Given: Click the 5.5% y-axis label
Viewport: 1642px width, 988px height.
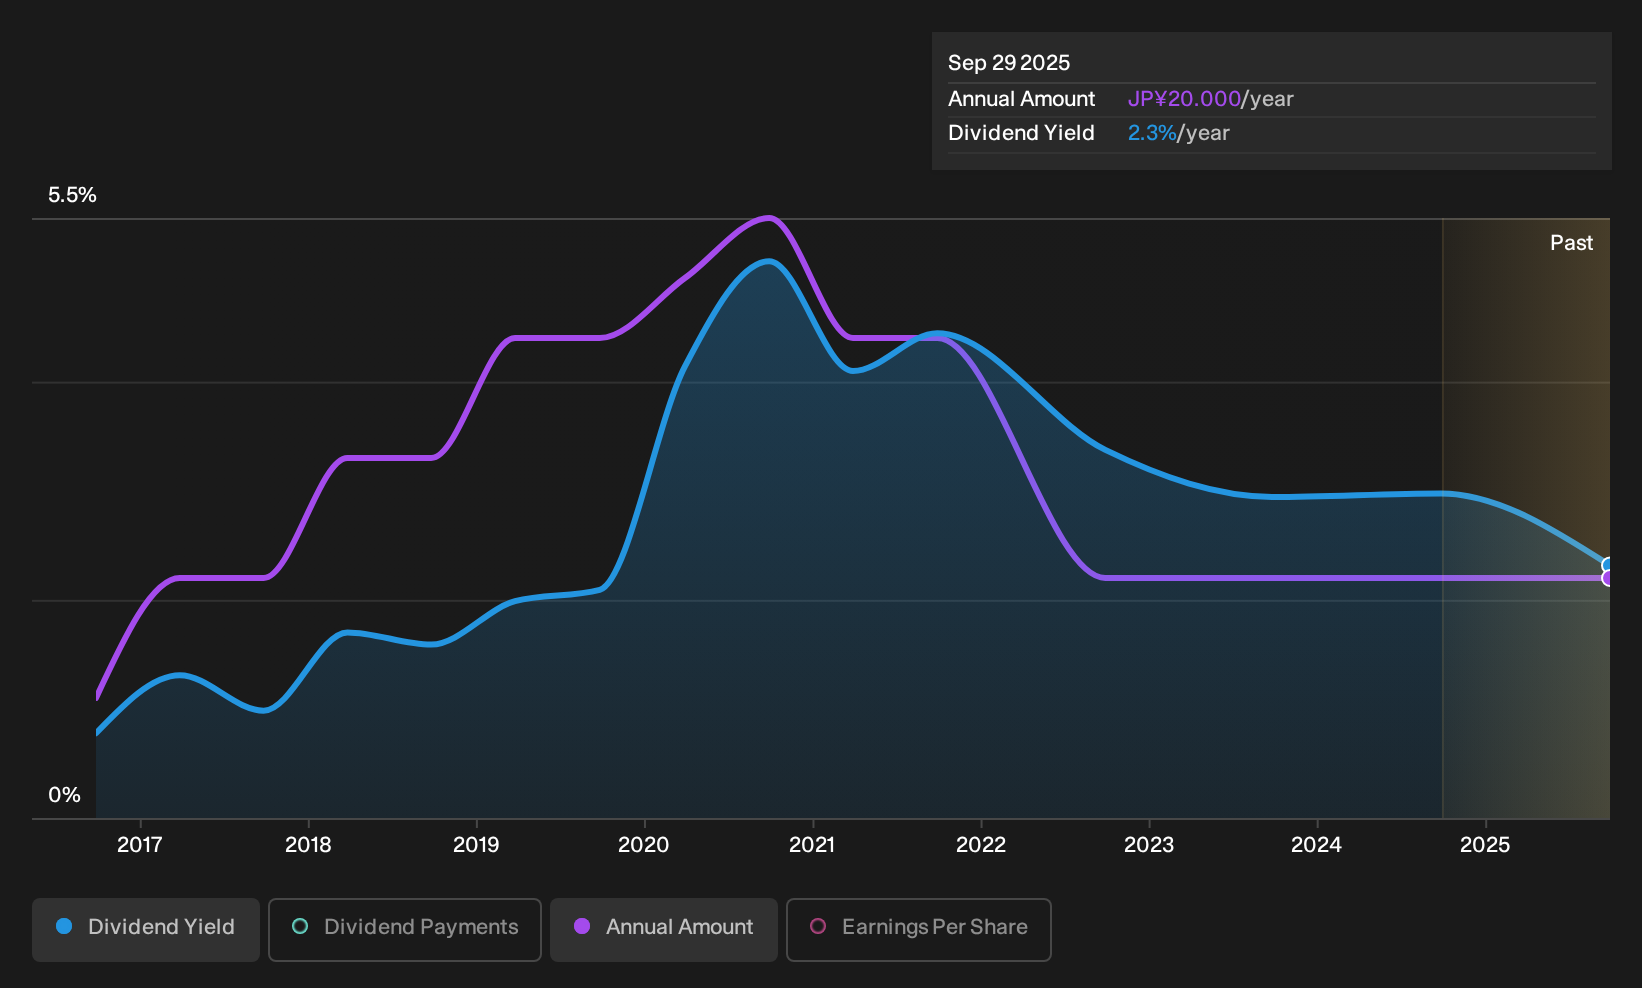Looking at the screenshot, I should [x=72, y=195].
